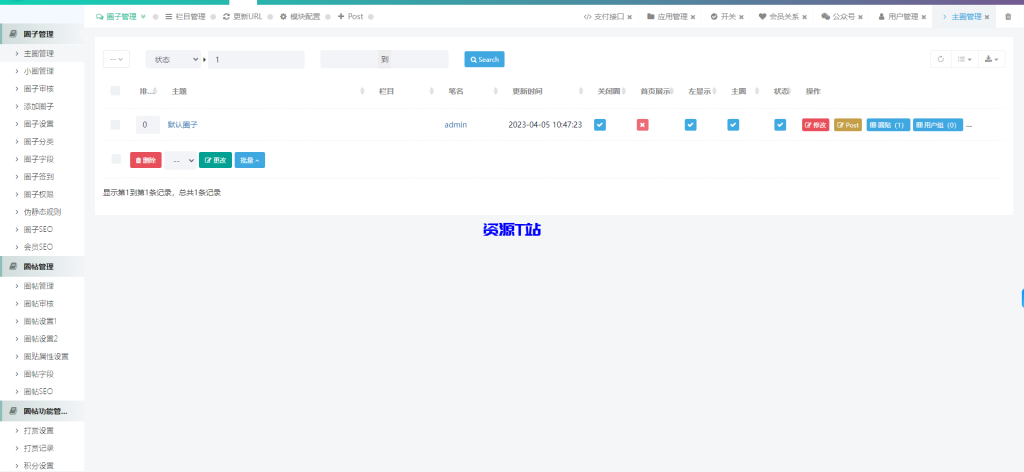Sort by the 主题 column sort arrows
This screenshot has height=472, width=1024.
pos(362,91)
